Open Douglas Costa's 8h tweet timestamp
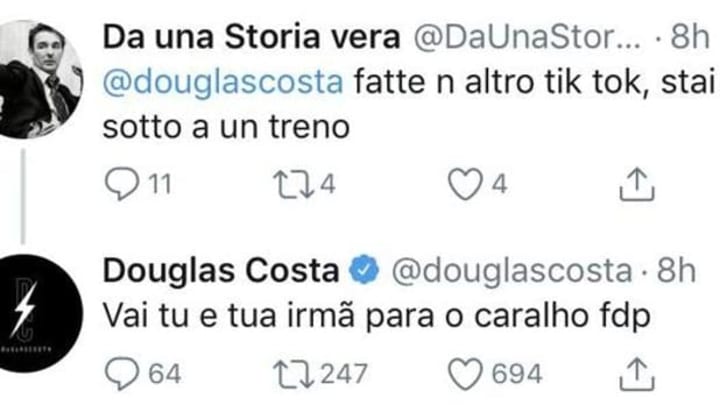 point(676,270)
